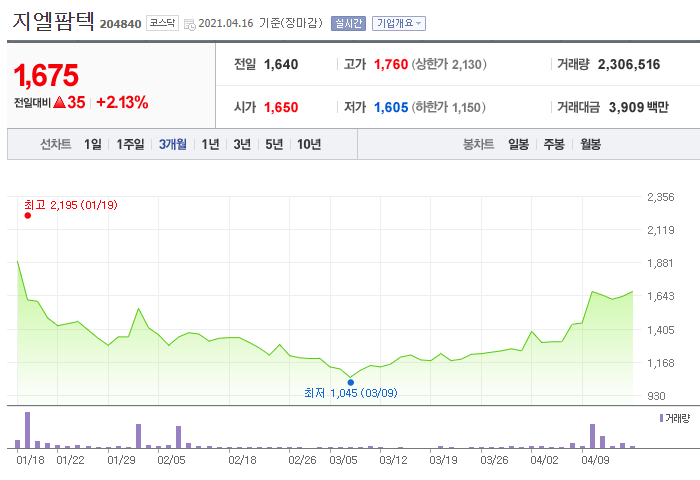Click the 고가 value 1,760
Image resolution: width=700 pixels, height=480 pixels.
tap(391, 64)
